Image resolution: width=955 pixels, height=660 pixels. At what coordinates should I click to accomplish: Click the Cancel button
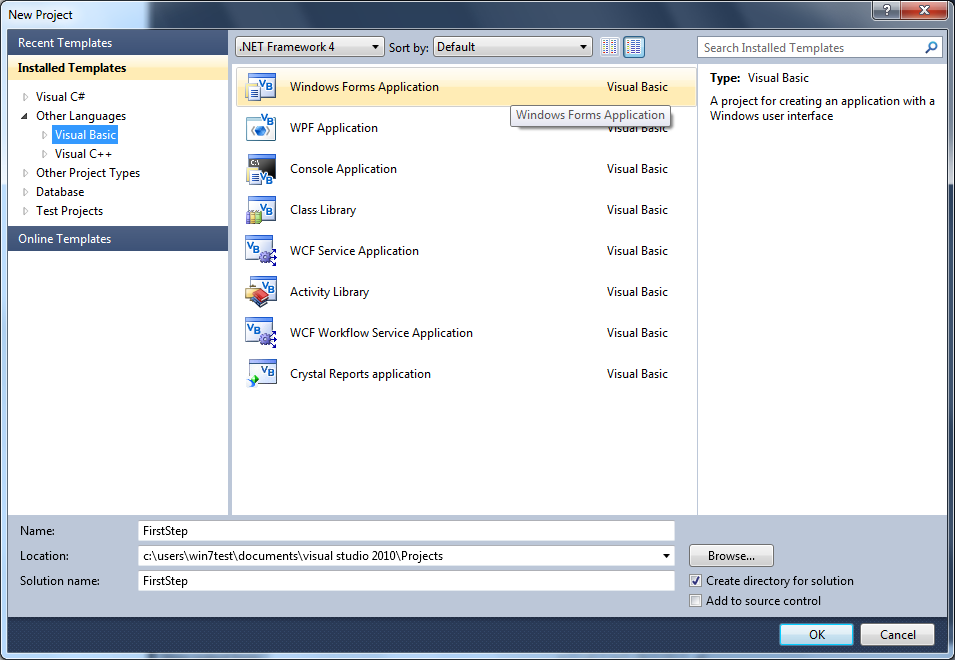coord(897,634)
